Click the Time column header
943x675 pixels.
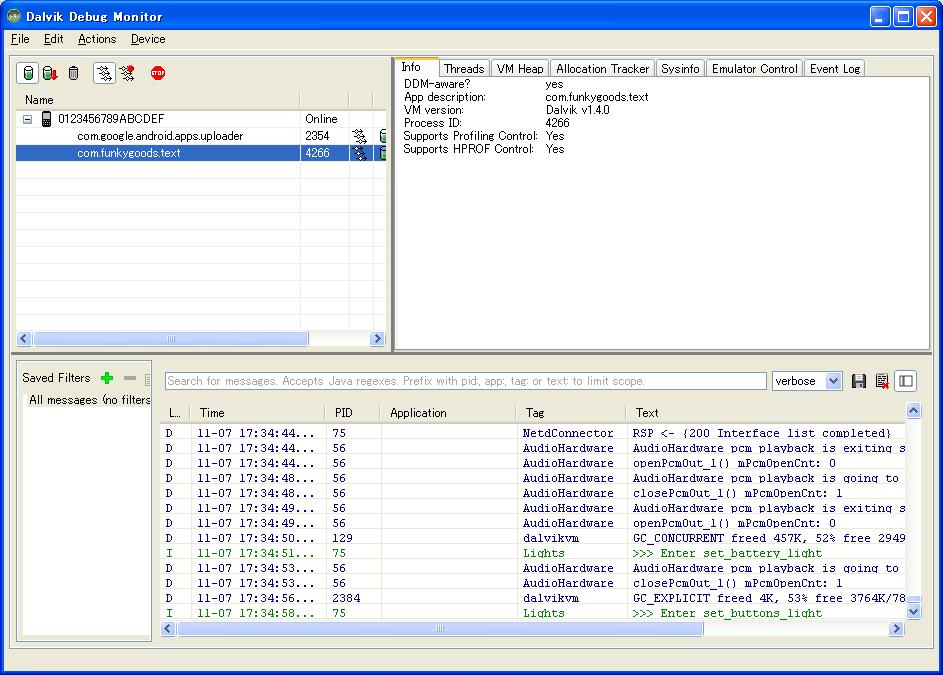pos(257,413)
